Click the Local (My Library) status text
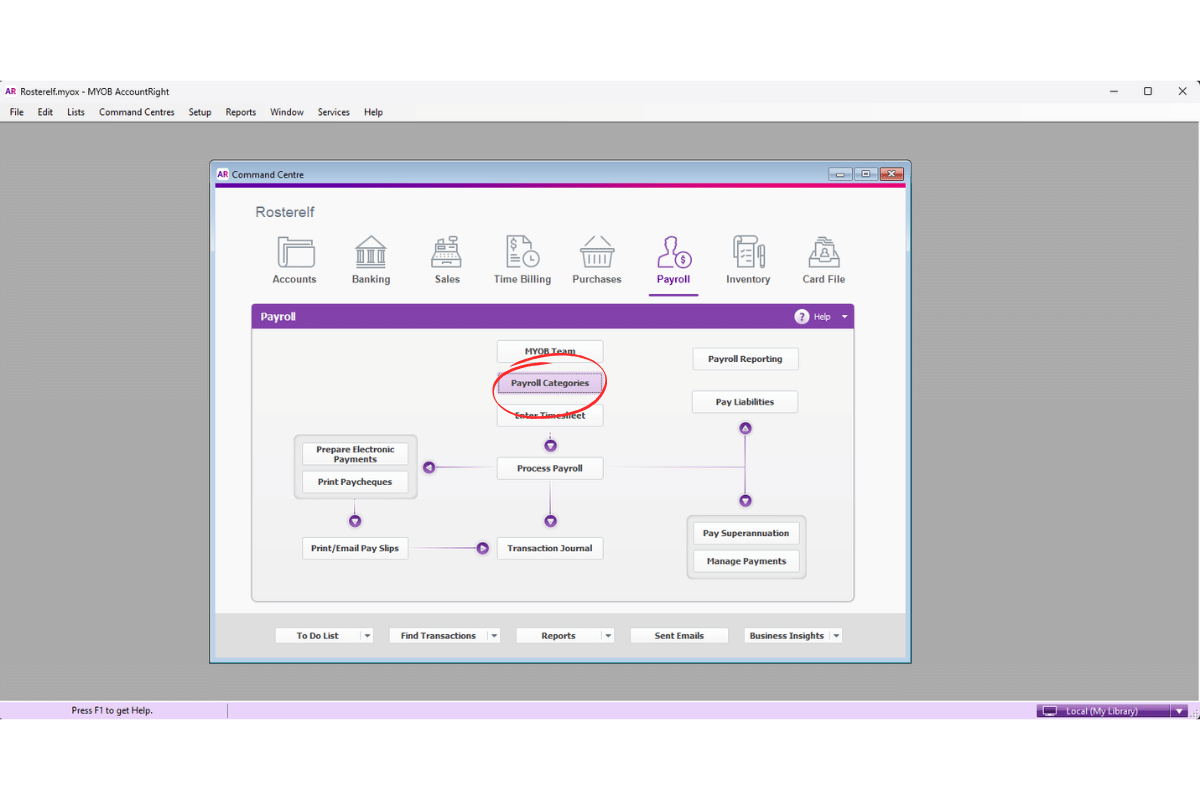1200x800 pixels. click(x=1102, y=711)
